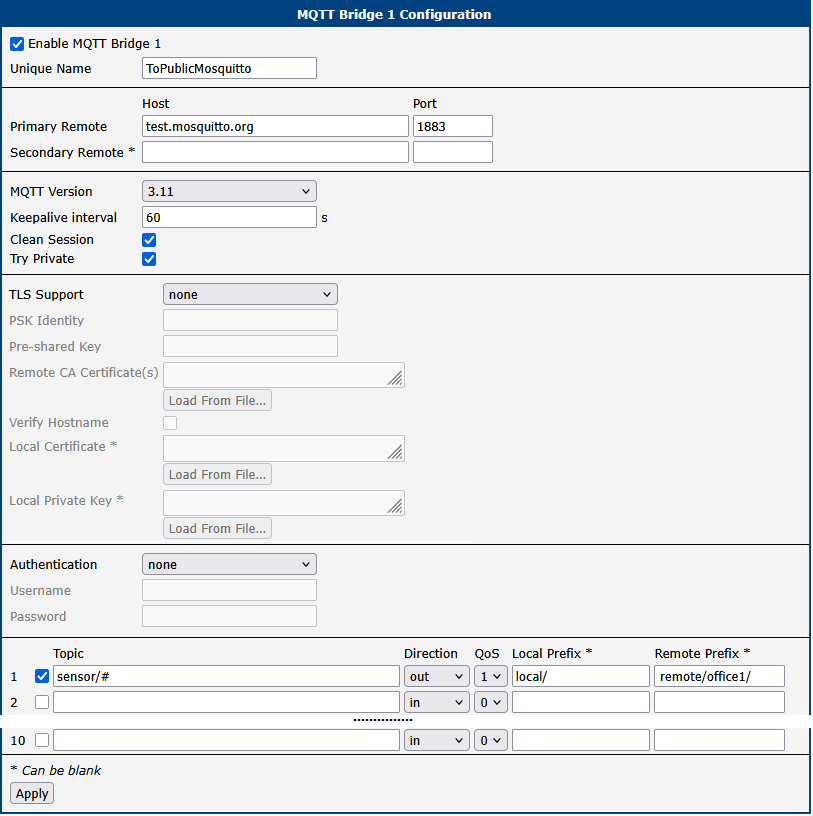Click the Local Certificate text area
Viewport: 813px width, 816px height.
coord(284,449)
